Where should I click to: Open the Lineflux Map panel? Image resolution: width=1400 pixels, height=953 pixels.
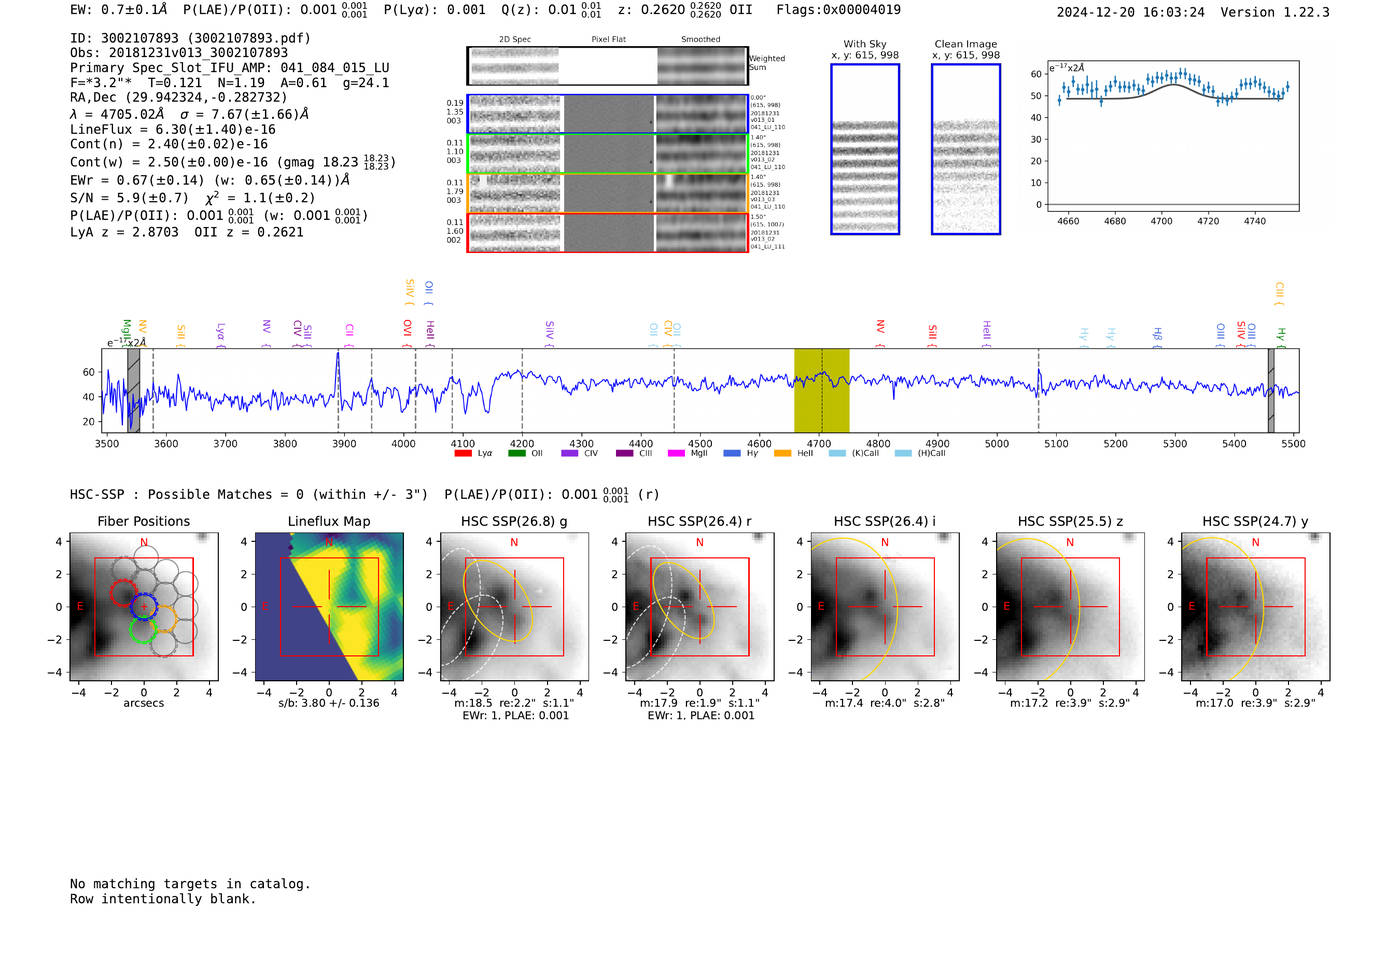point(329,606)
